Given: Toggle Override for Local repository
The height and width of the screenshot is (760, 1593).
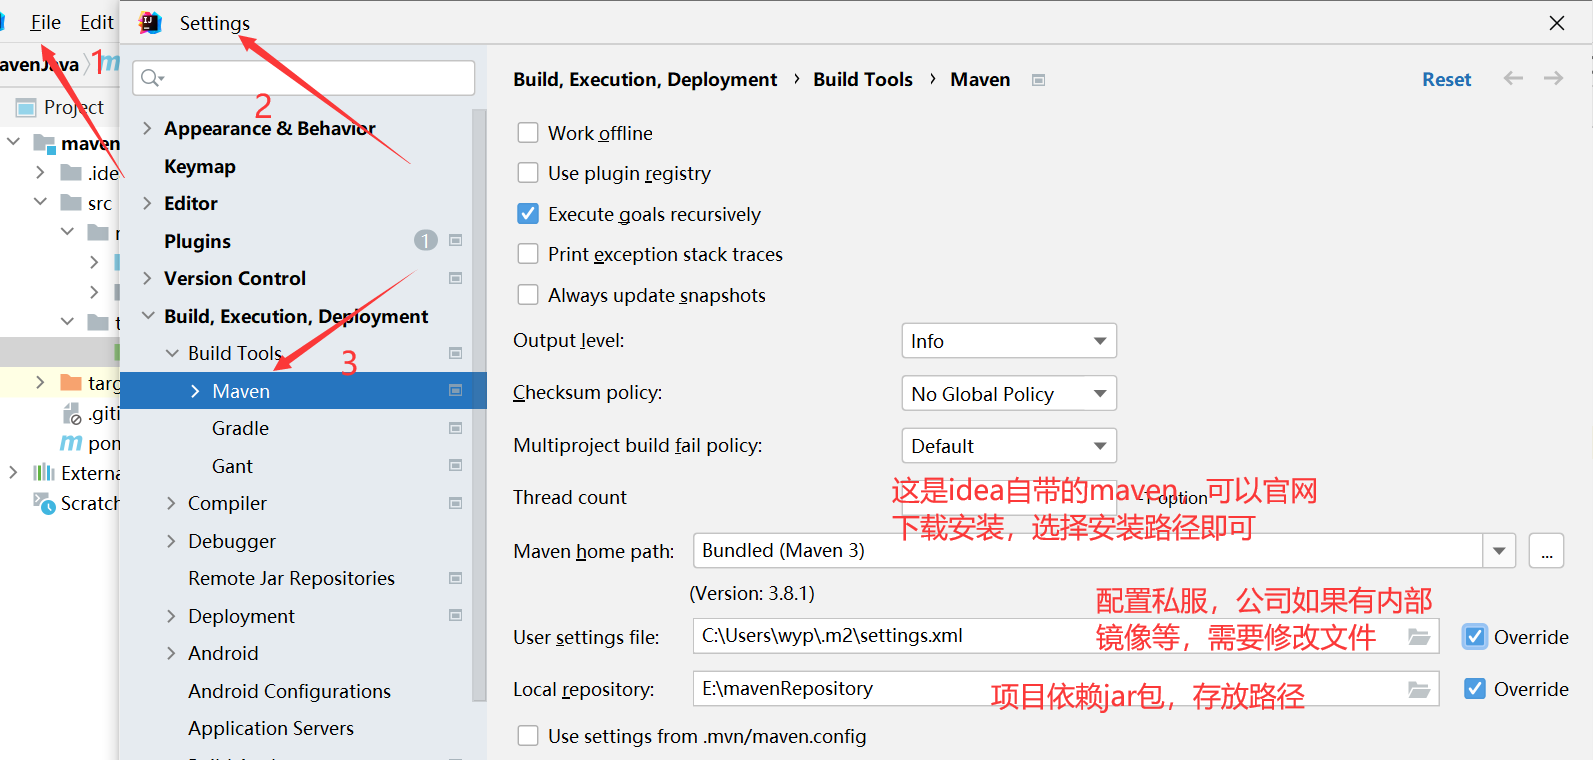Looking at the screenshot, I should click(x=1475, y=688).
